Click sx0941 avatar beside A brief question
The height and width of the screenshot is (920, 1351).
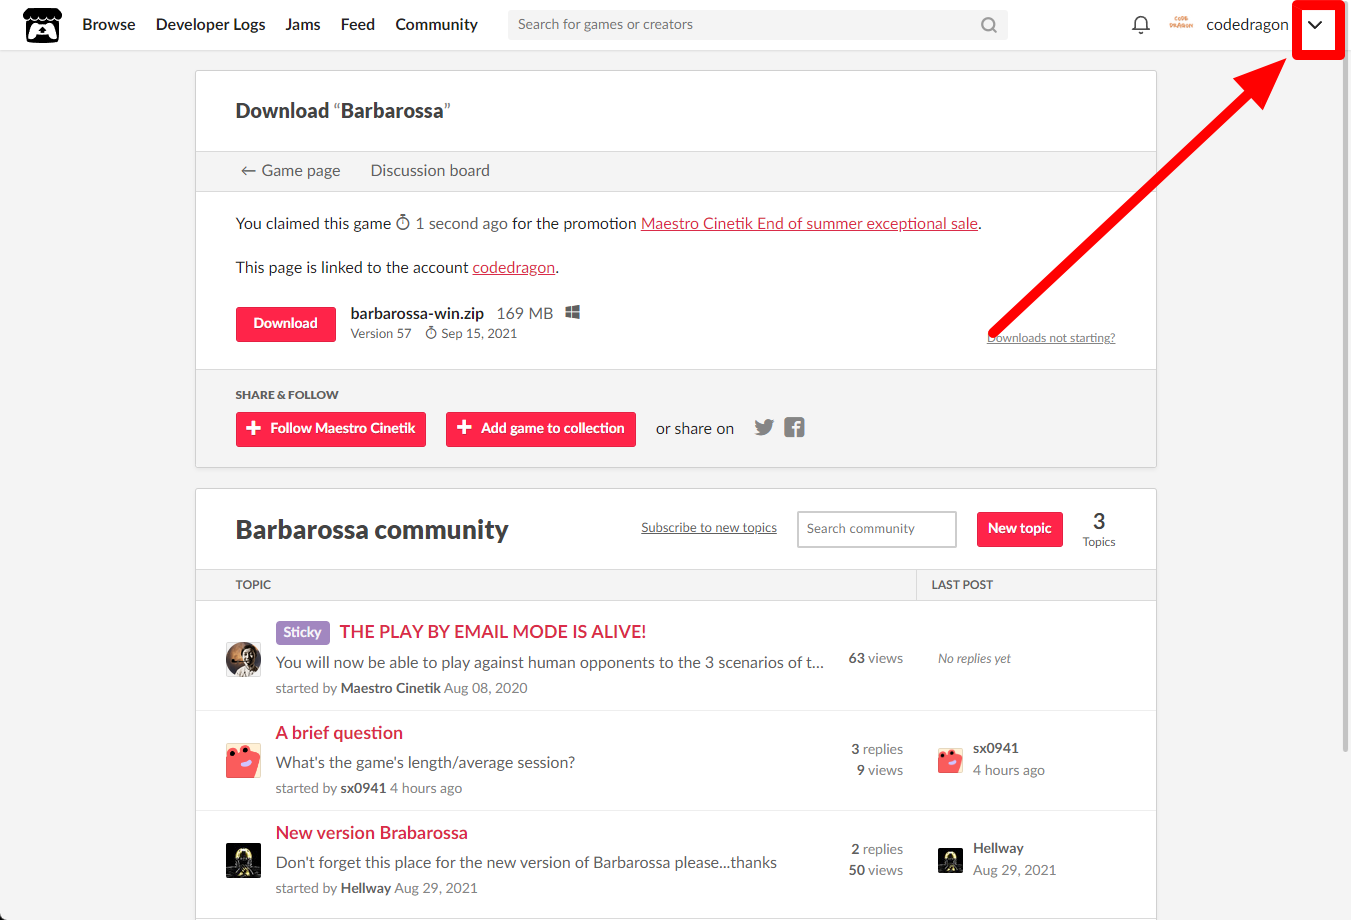tap(243, 761)
